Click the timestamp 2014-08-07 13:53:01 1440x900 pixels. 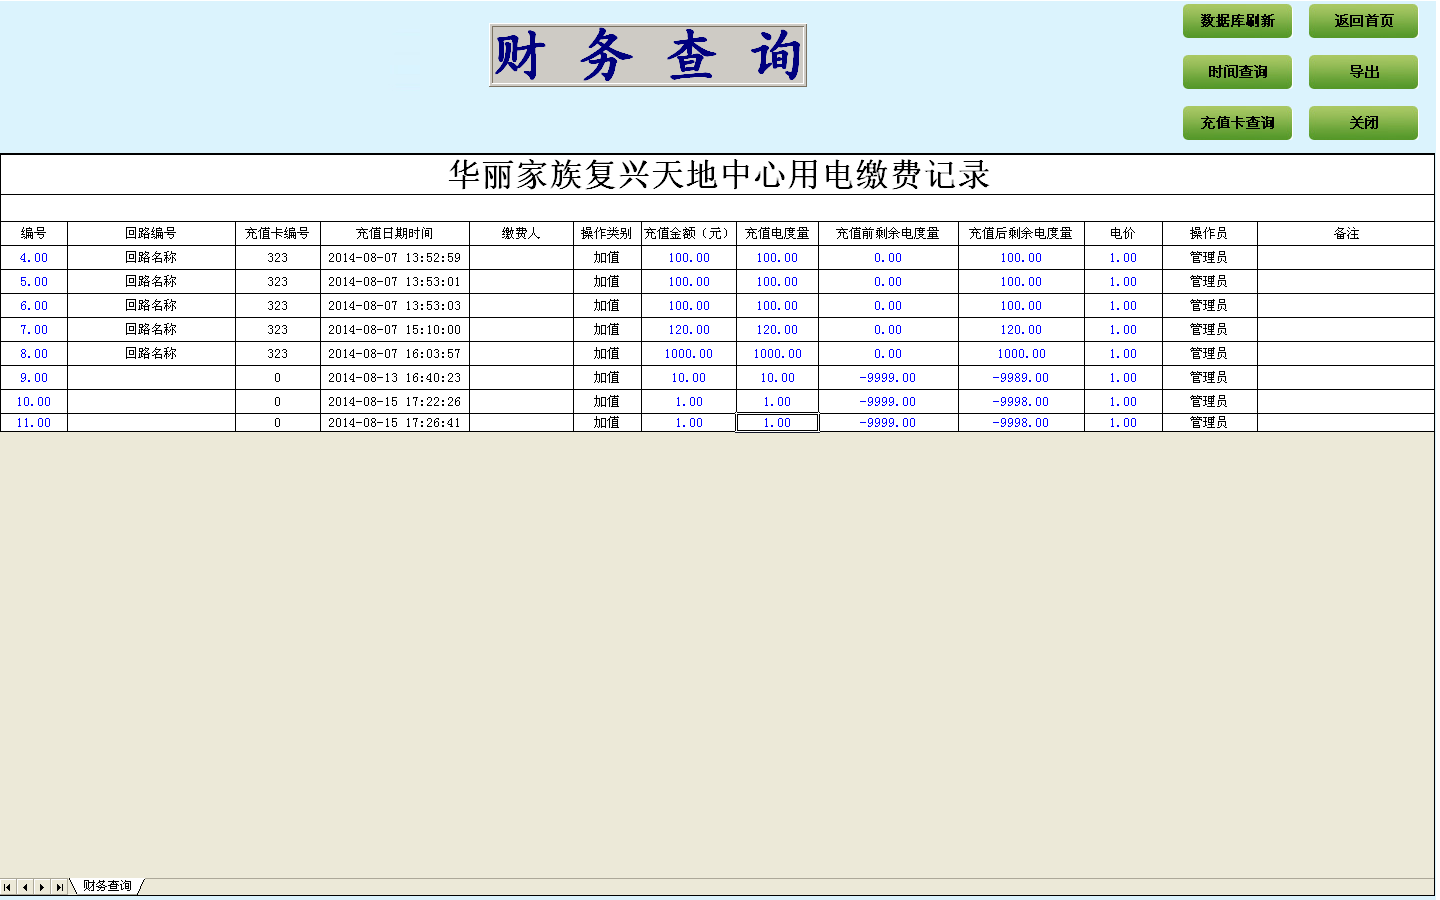coord(395,282)
